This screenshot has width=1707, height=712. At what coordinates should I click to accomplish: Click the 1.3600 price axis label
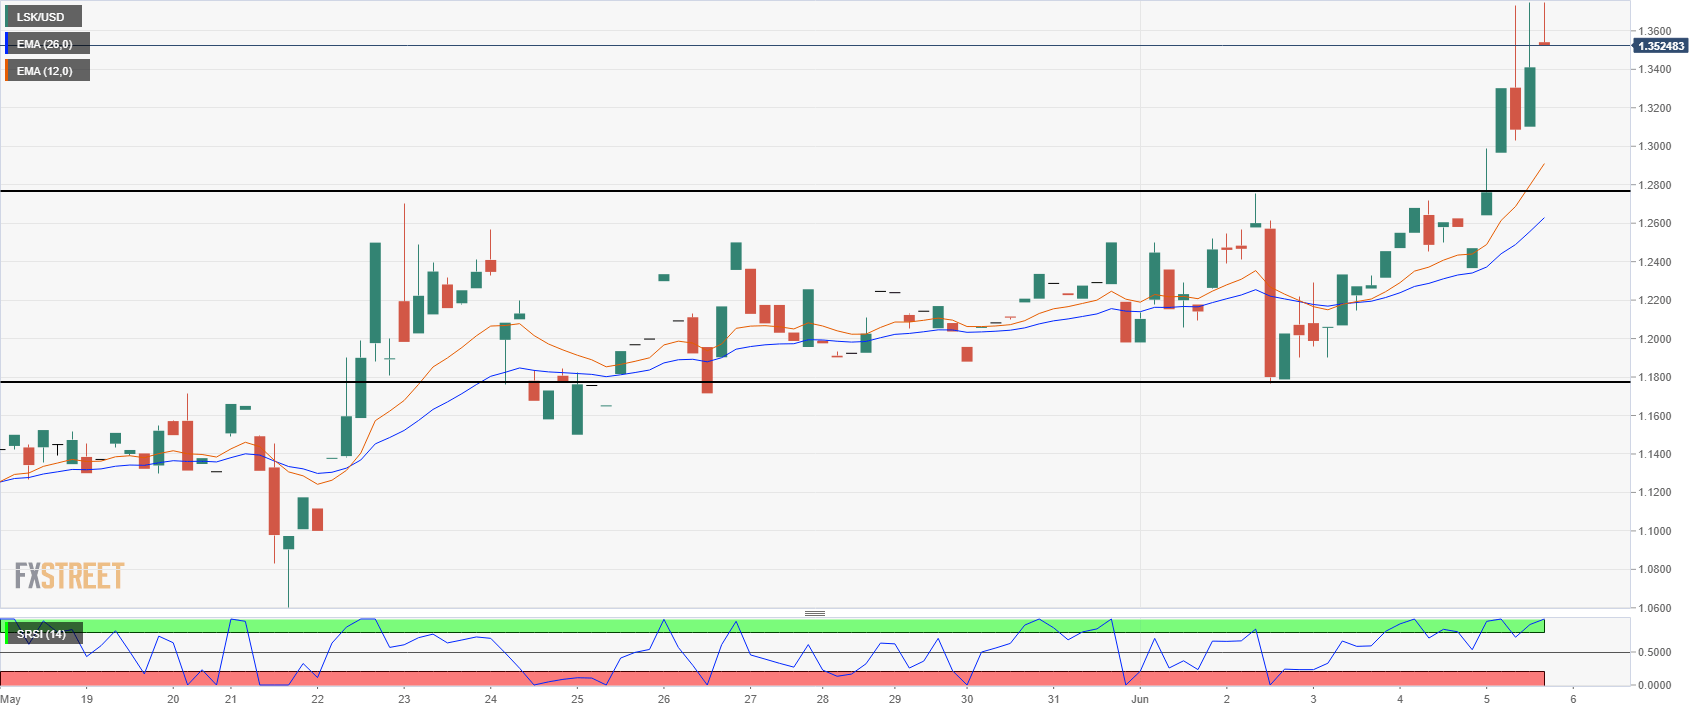click(1653, 32)
